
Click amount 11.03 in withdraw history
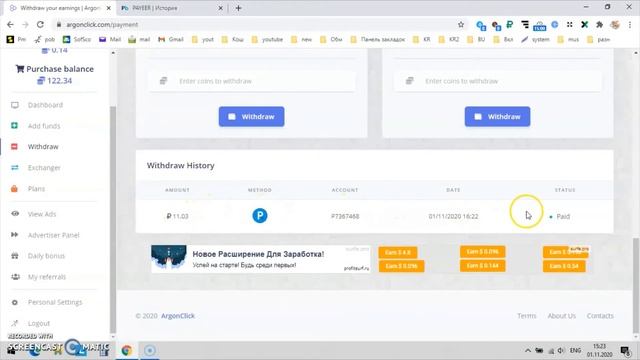(x=177, y=216)
